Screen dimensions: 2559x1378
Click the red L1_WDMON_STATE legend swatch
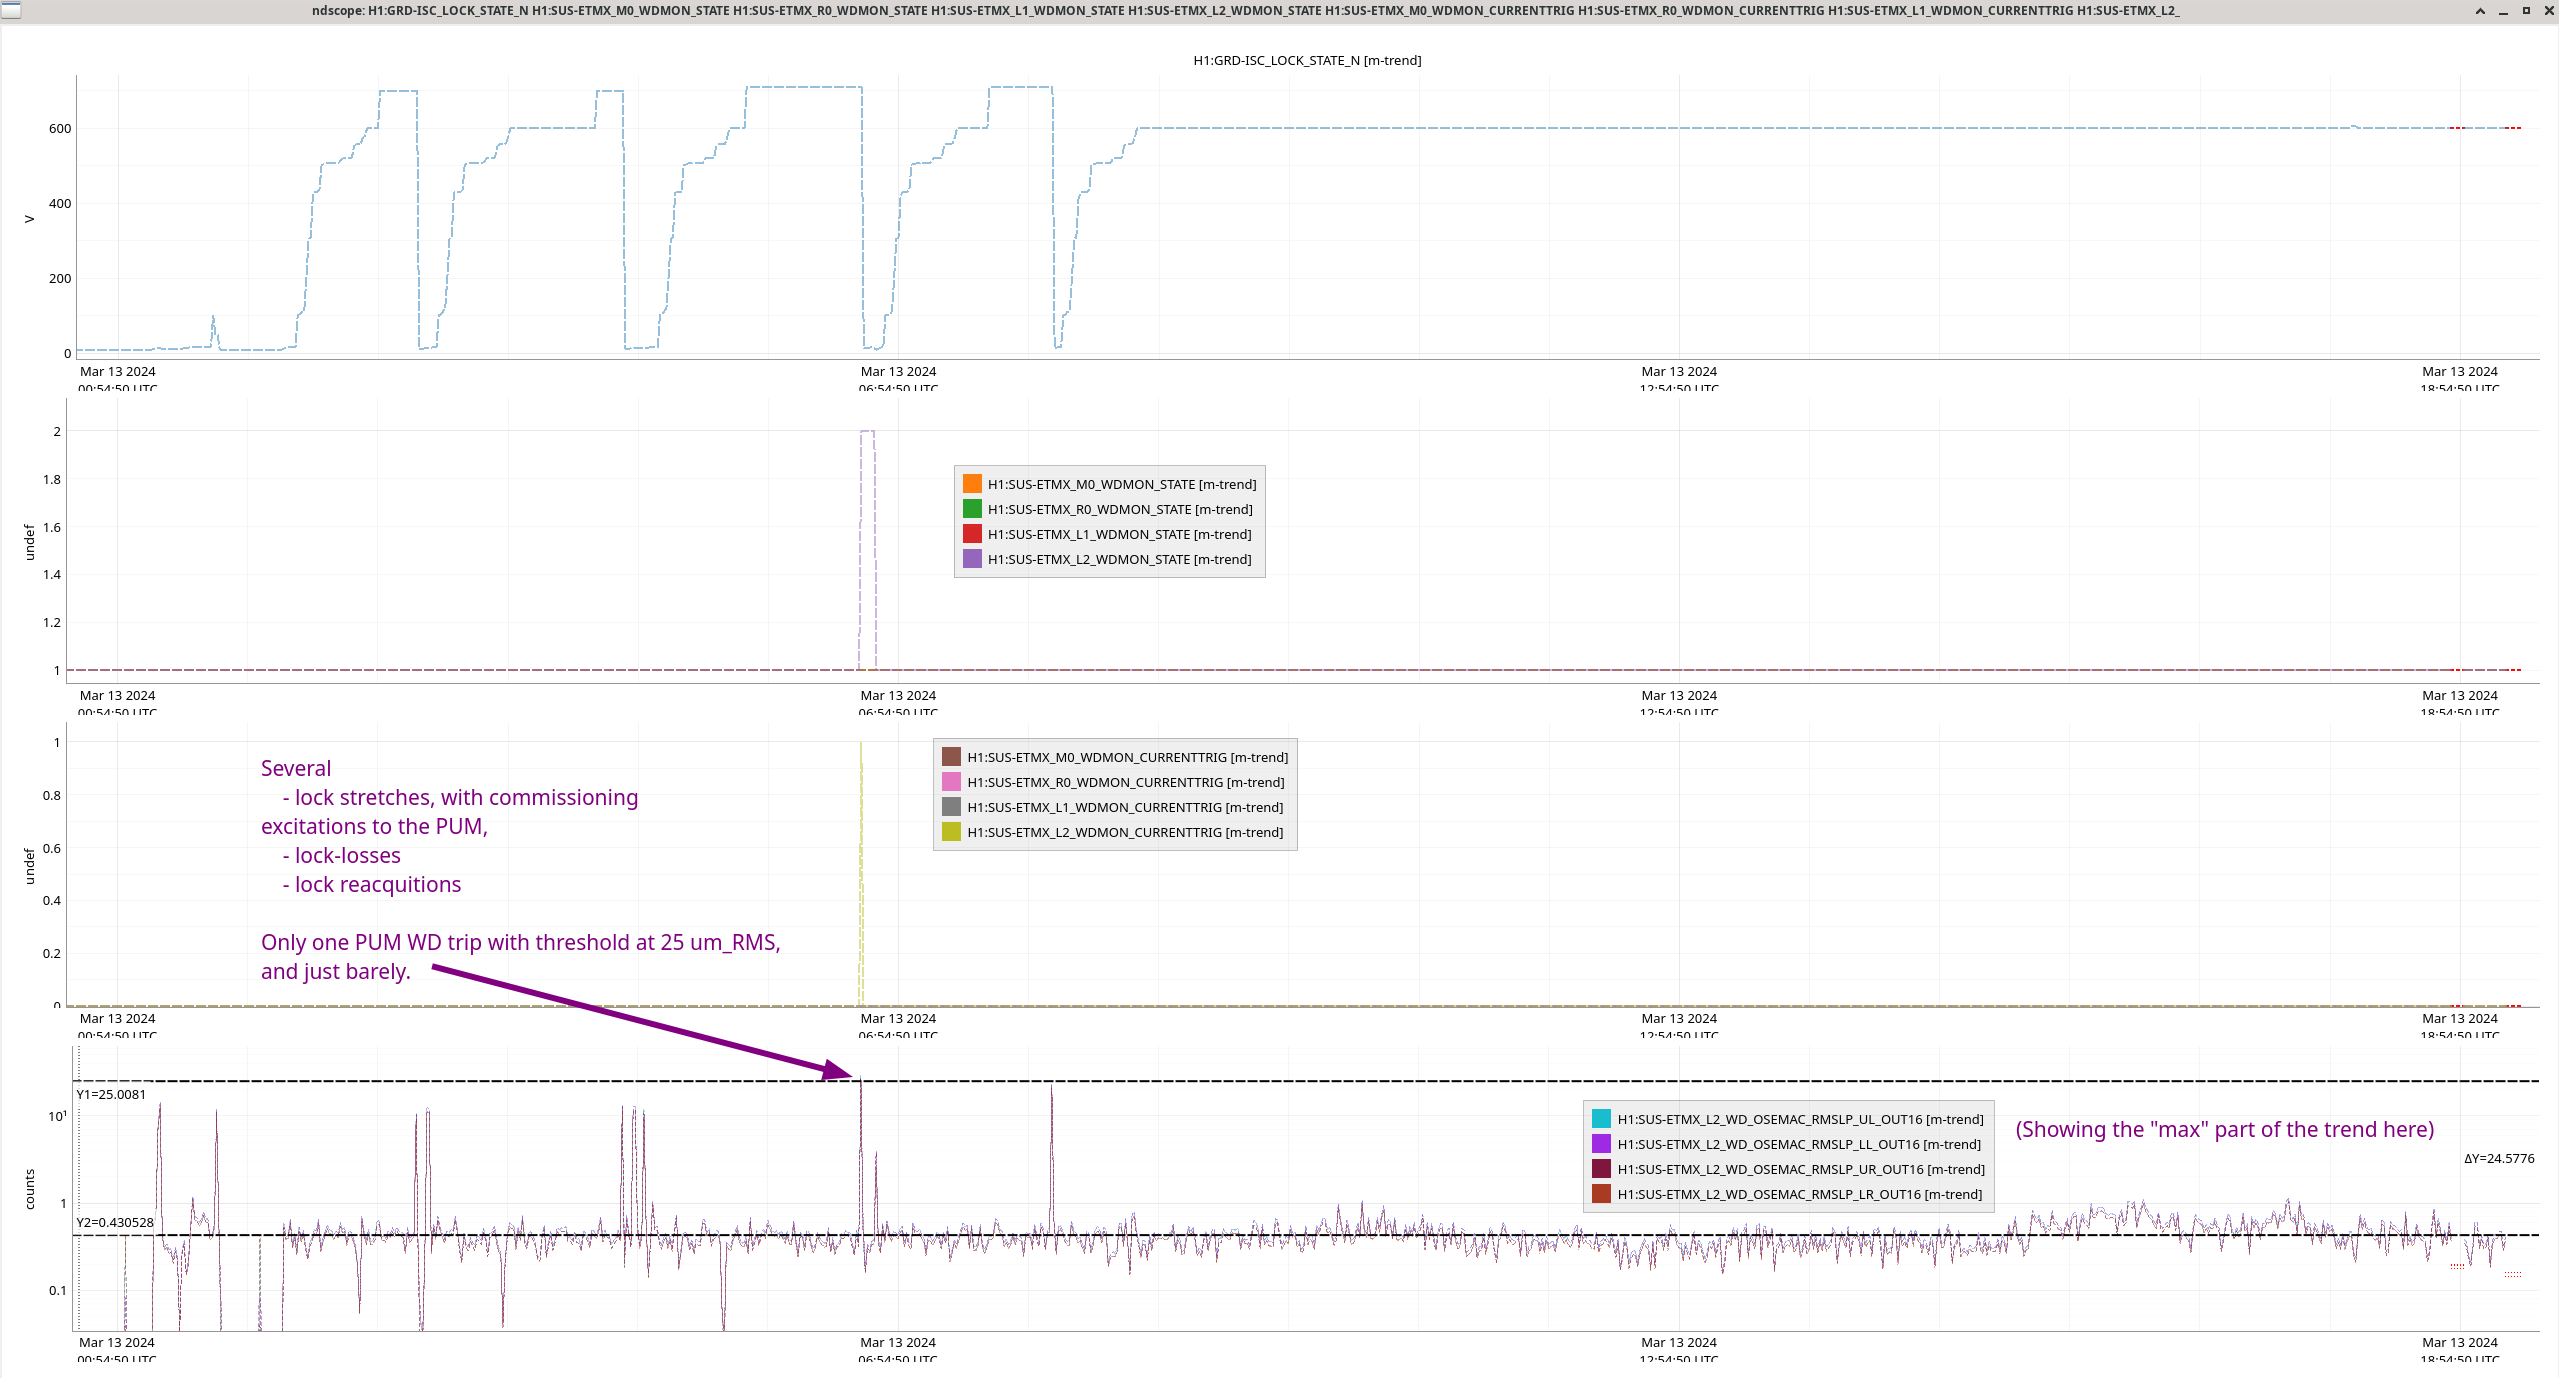click(972, 534)
